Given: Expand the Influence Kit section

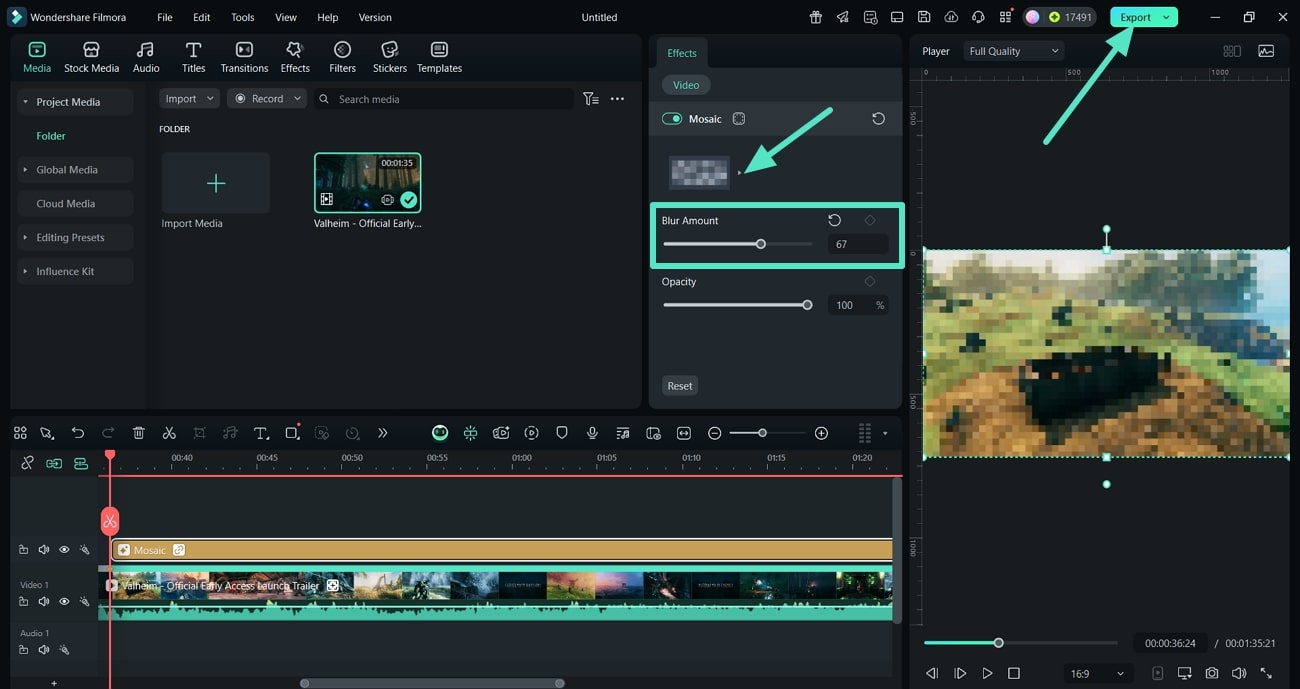Looking at the screenshot, I should point(25,272).
